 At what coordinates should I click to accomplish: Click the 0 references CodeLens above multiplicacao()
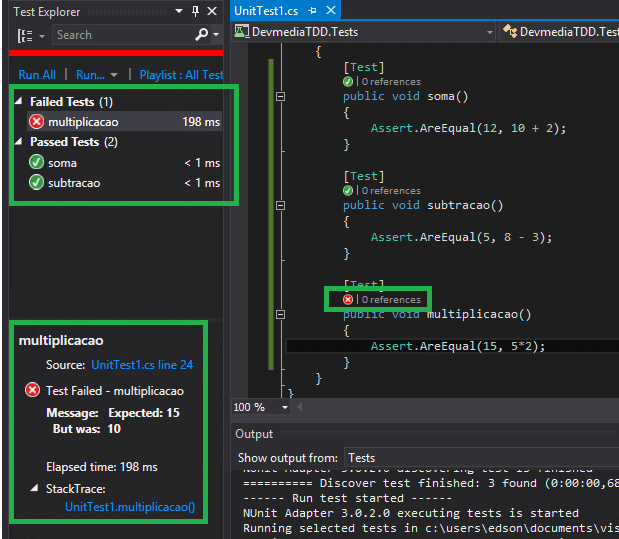coord(391,300)
